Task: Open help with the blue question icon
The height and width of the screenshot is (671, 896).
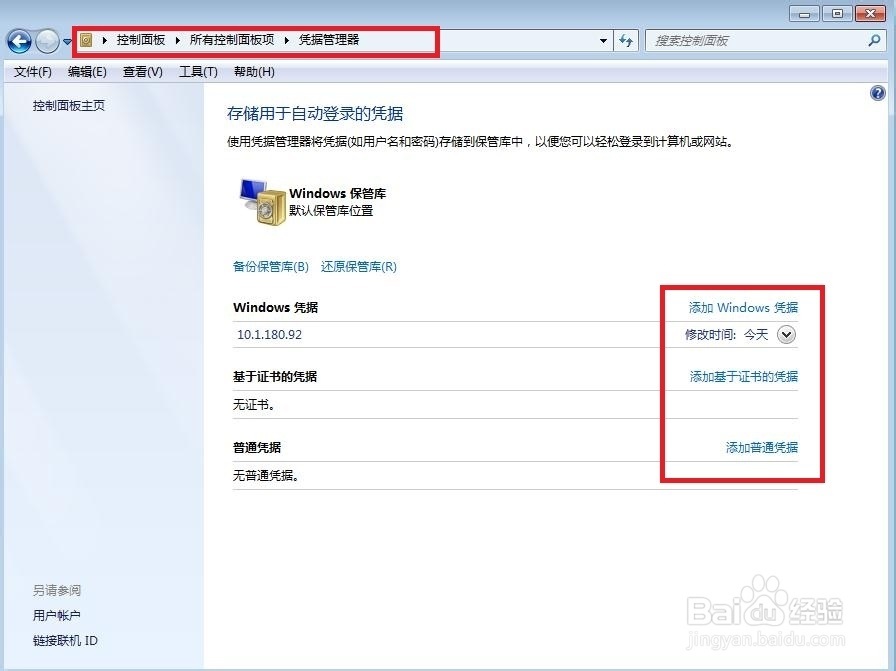Action: (x=878, y=93)
